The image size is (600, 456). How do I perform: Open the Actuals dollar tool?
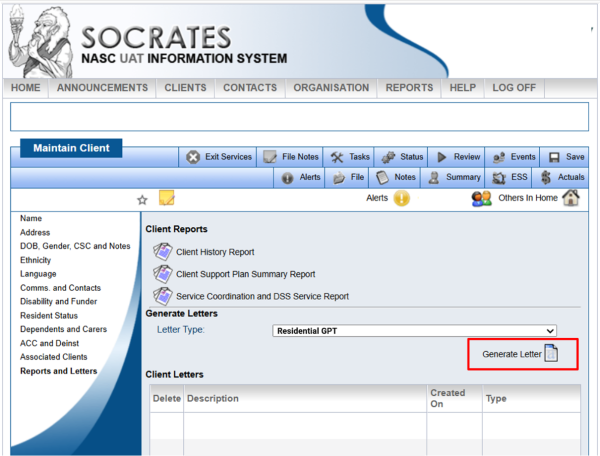[561, 178]
